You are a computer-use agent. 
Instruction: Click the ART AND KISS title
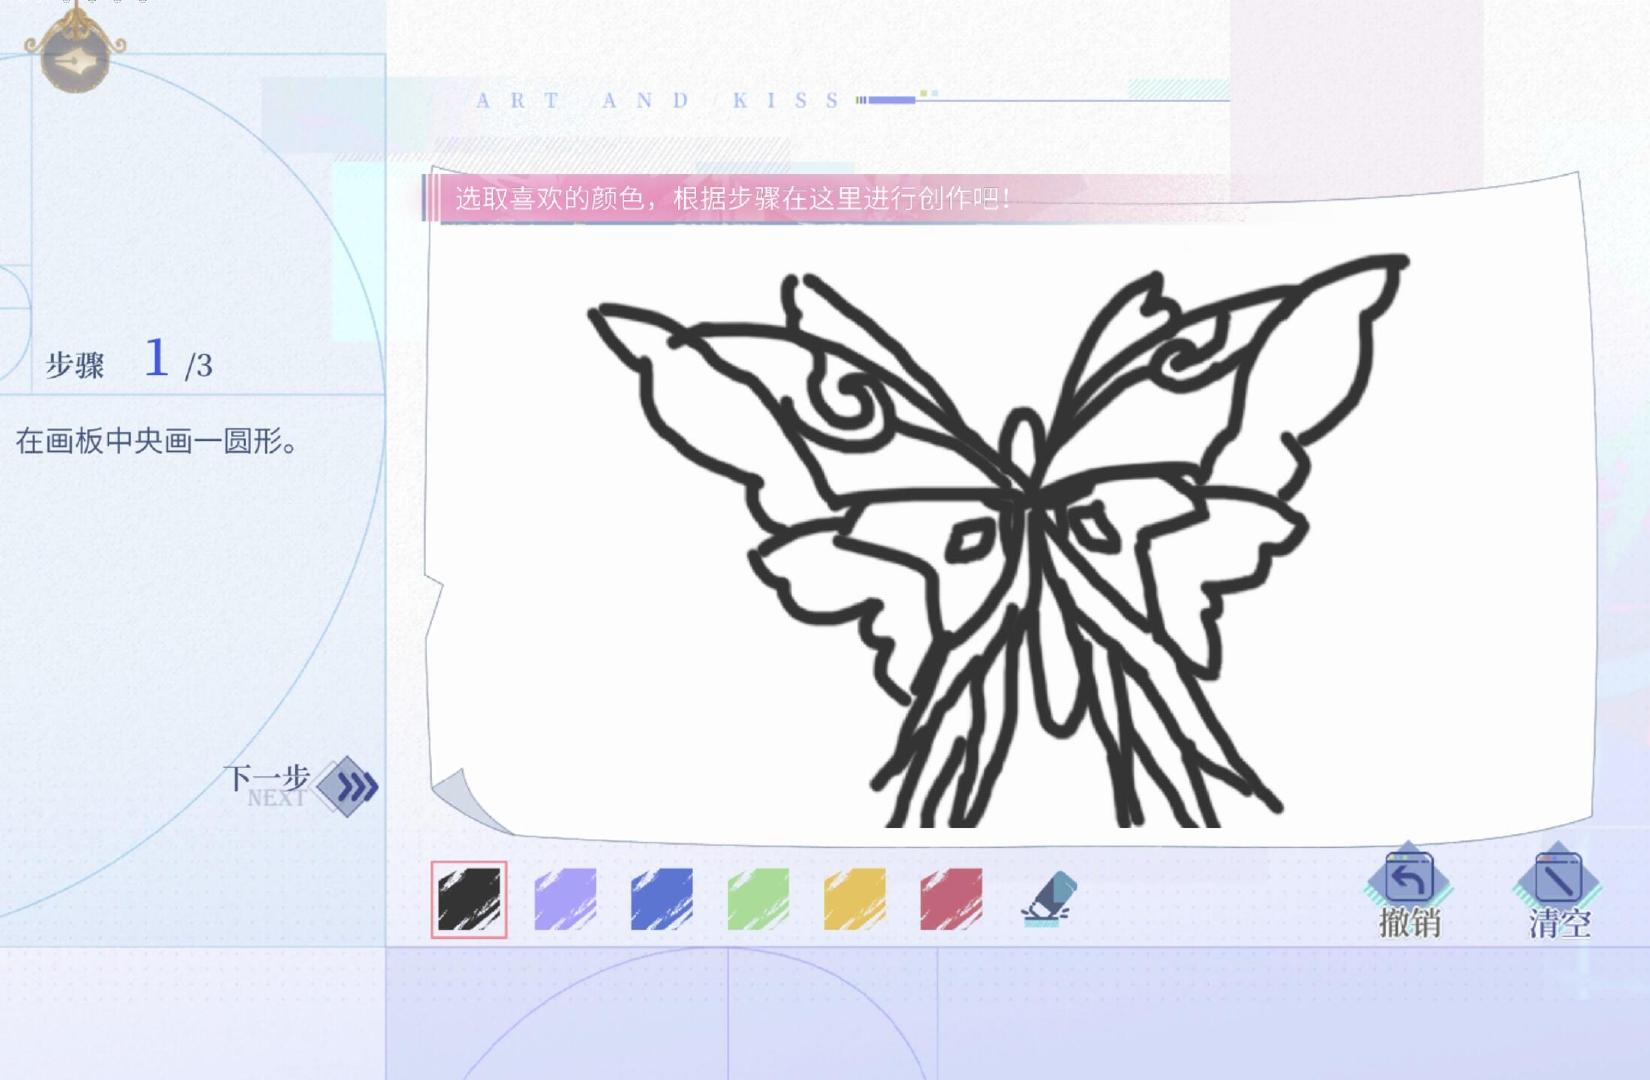(x=658, y=100)
